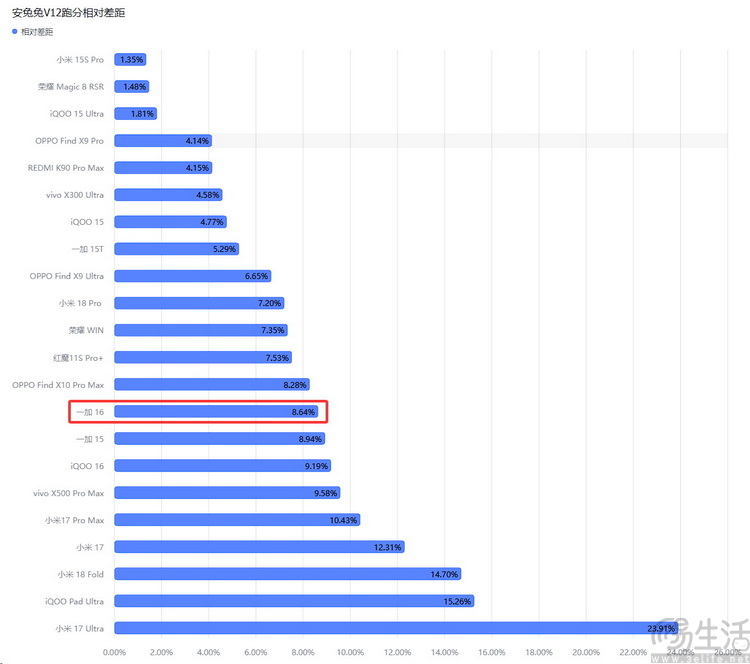Click the 小米 18 Pro axis label

click(x=80, y=303)
